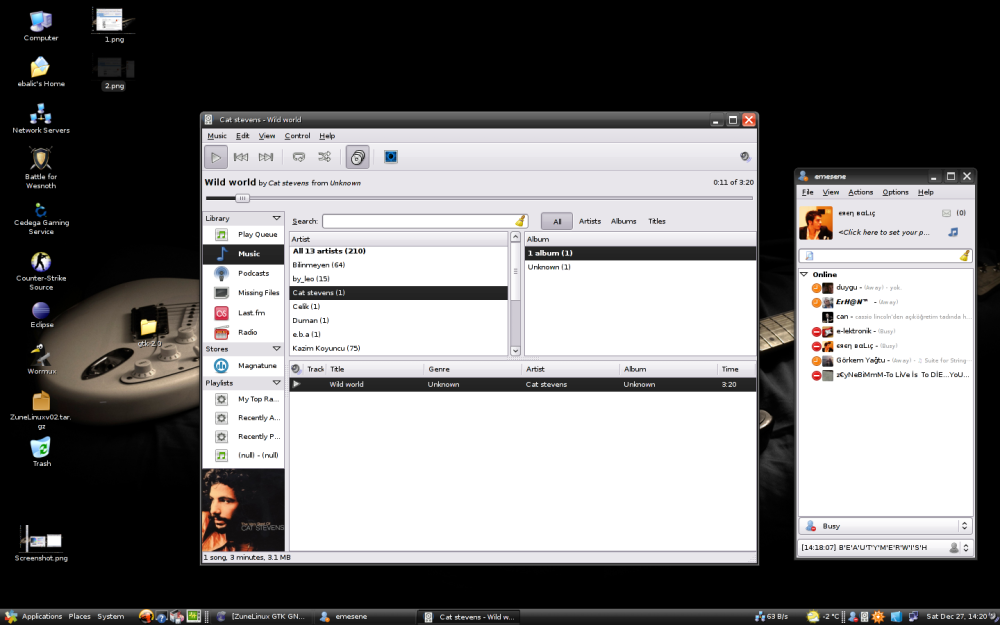
Task: Collapse the Online contacts group
Action: click(804, 274)
